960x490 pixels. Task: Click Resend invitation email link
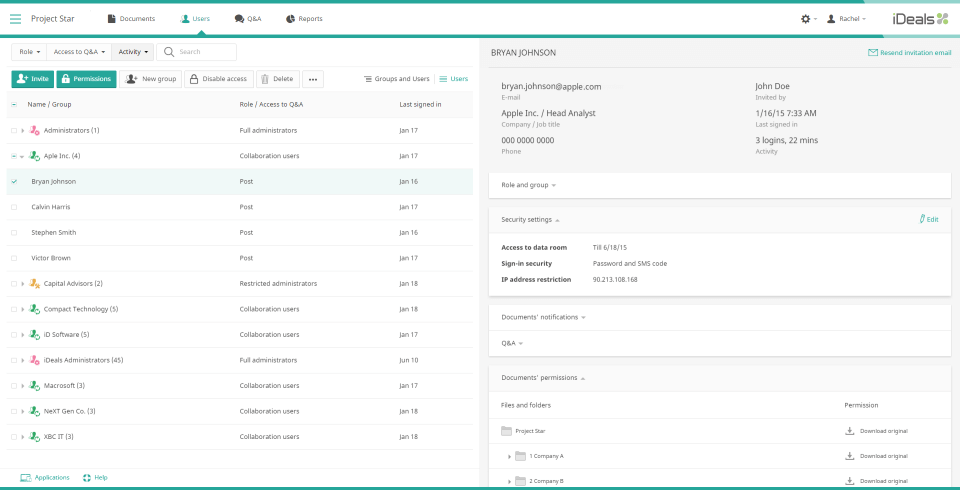[909, 52]
